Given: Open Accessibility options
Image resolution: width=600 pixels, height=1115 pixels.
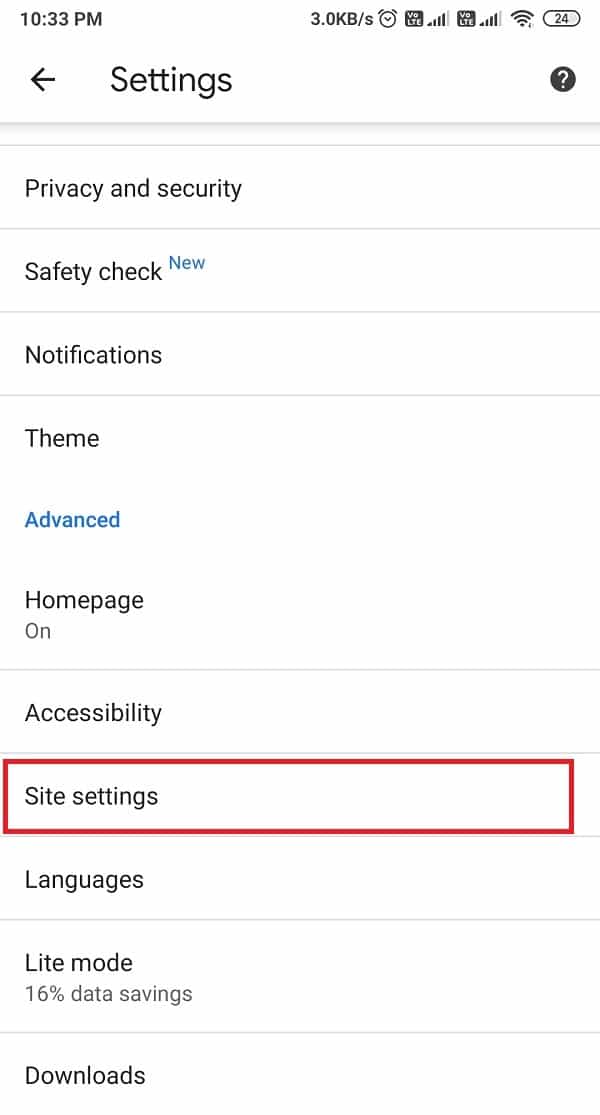Looking at the screenshot, I should [x=93, y=712].
